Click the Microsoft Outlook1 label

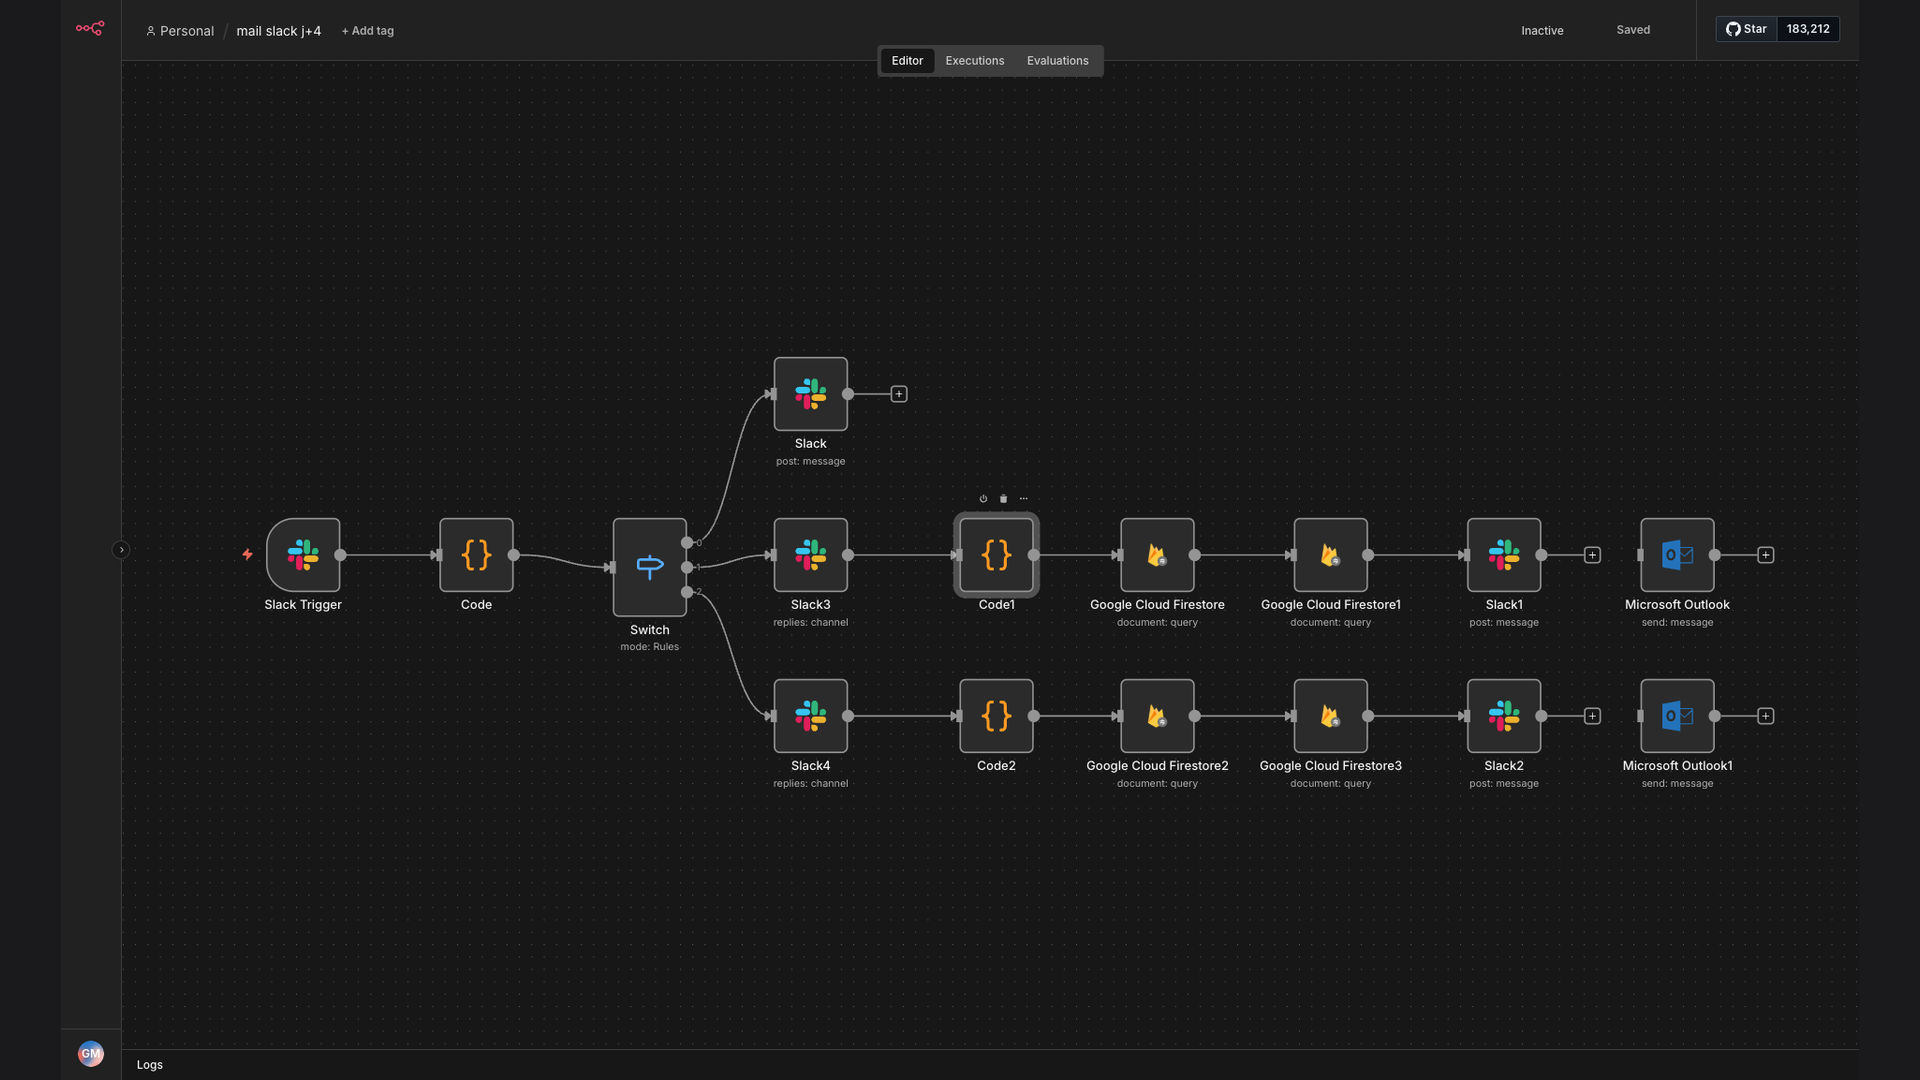(x=1677, y=766)
